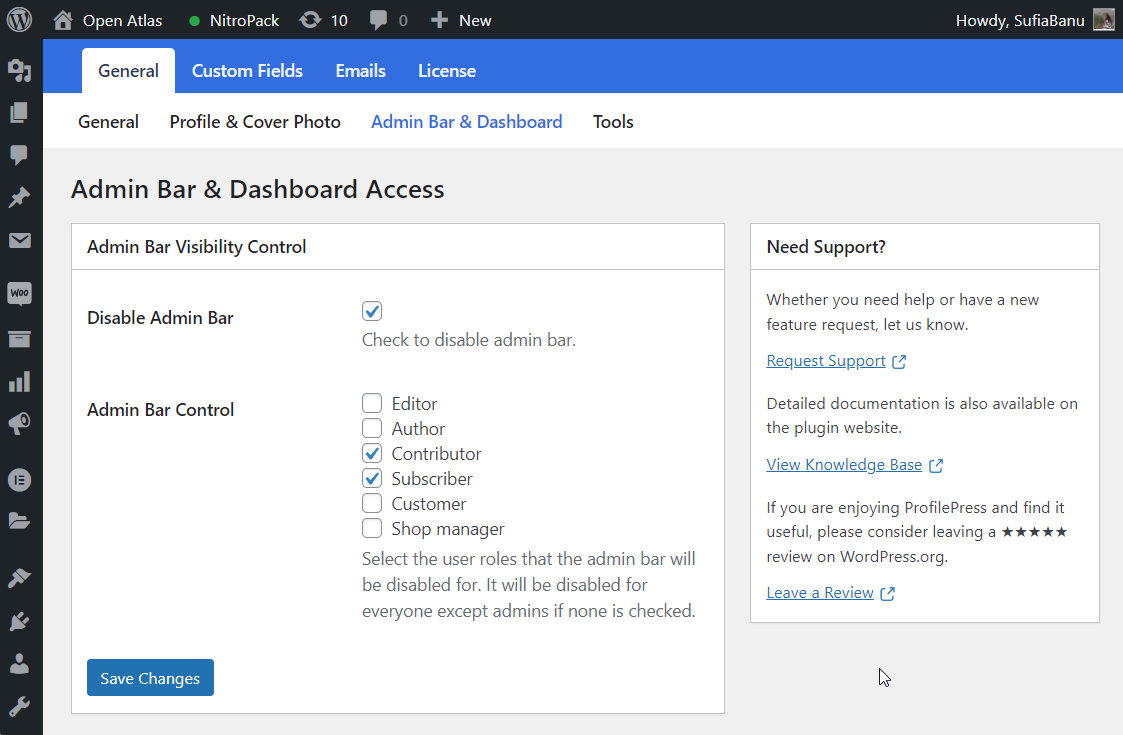The width and height of the screenshot is (1123, 735).
Task: Open WooCommerce sidebar icon
Action: tap(19, 293)
